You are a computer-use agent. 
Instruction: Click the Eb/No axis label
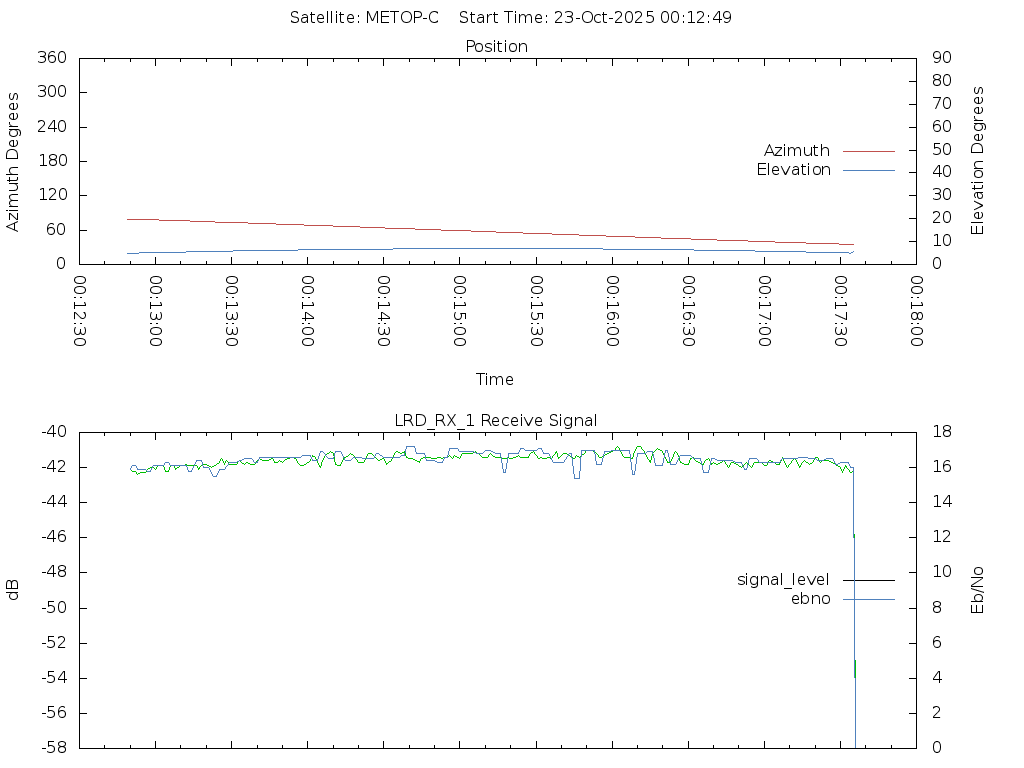point(978,590)
